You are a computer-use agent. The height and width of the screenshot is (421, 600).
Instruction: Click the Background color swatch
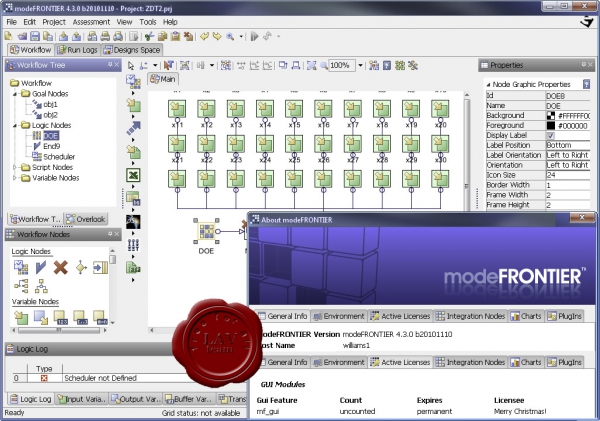click(x=551, y=116)
